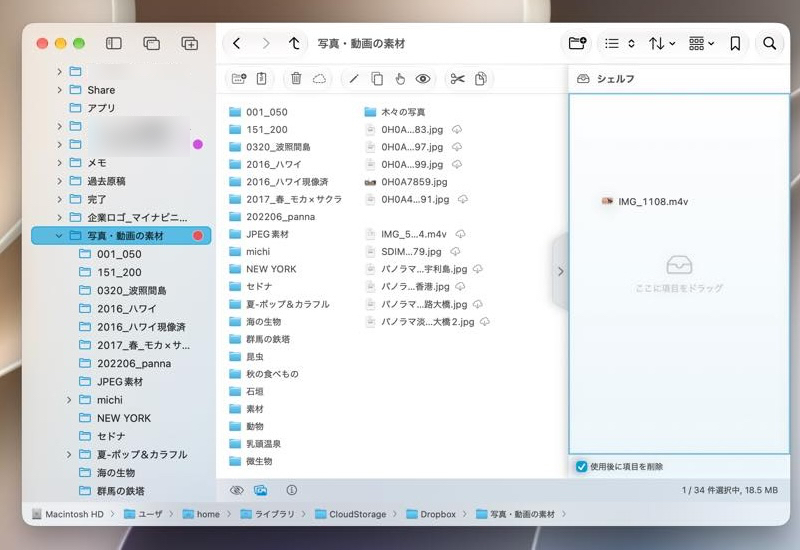Uncheck the 使用後に項目を削除 checkbox
Viewport: 800px width, 550px height.
581,466
